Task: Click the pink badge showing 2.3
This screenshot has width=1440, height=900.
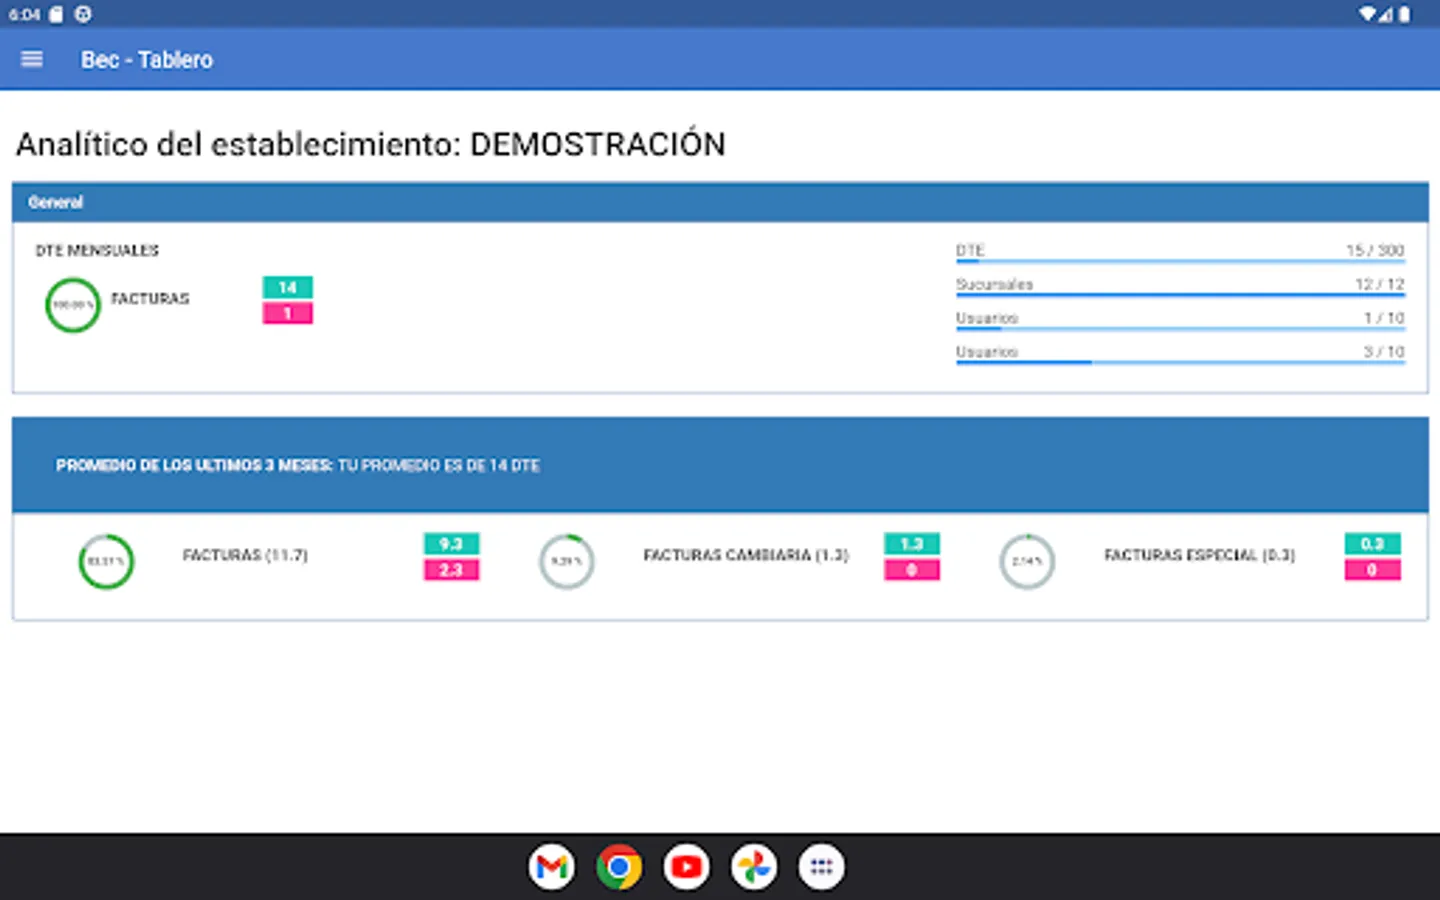Action: pyautogui.click(x=452, y=571)
